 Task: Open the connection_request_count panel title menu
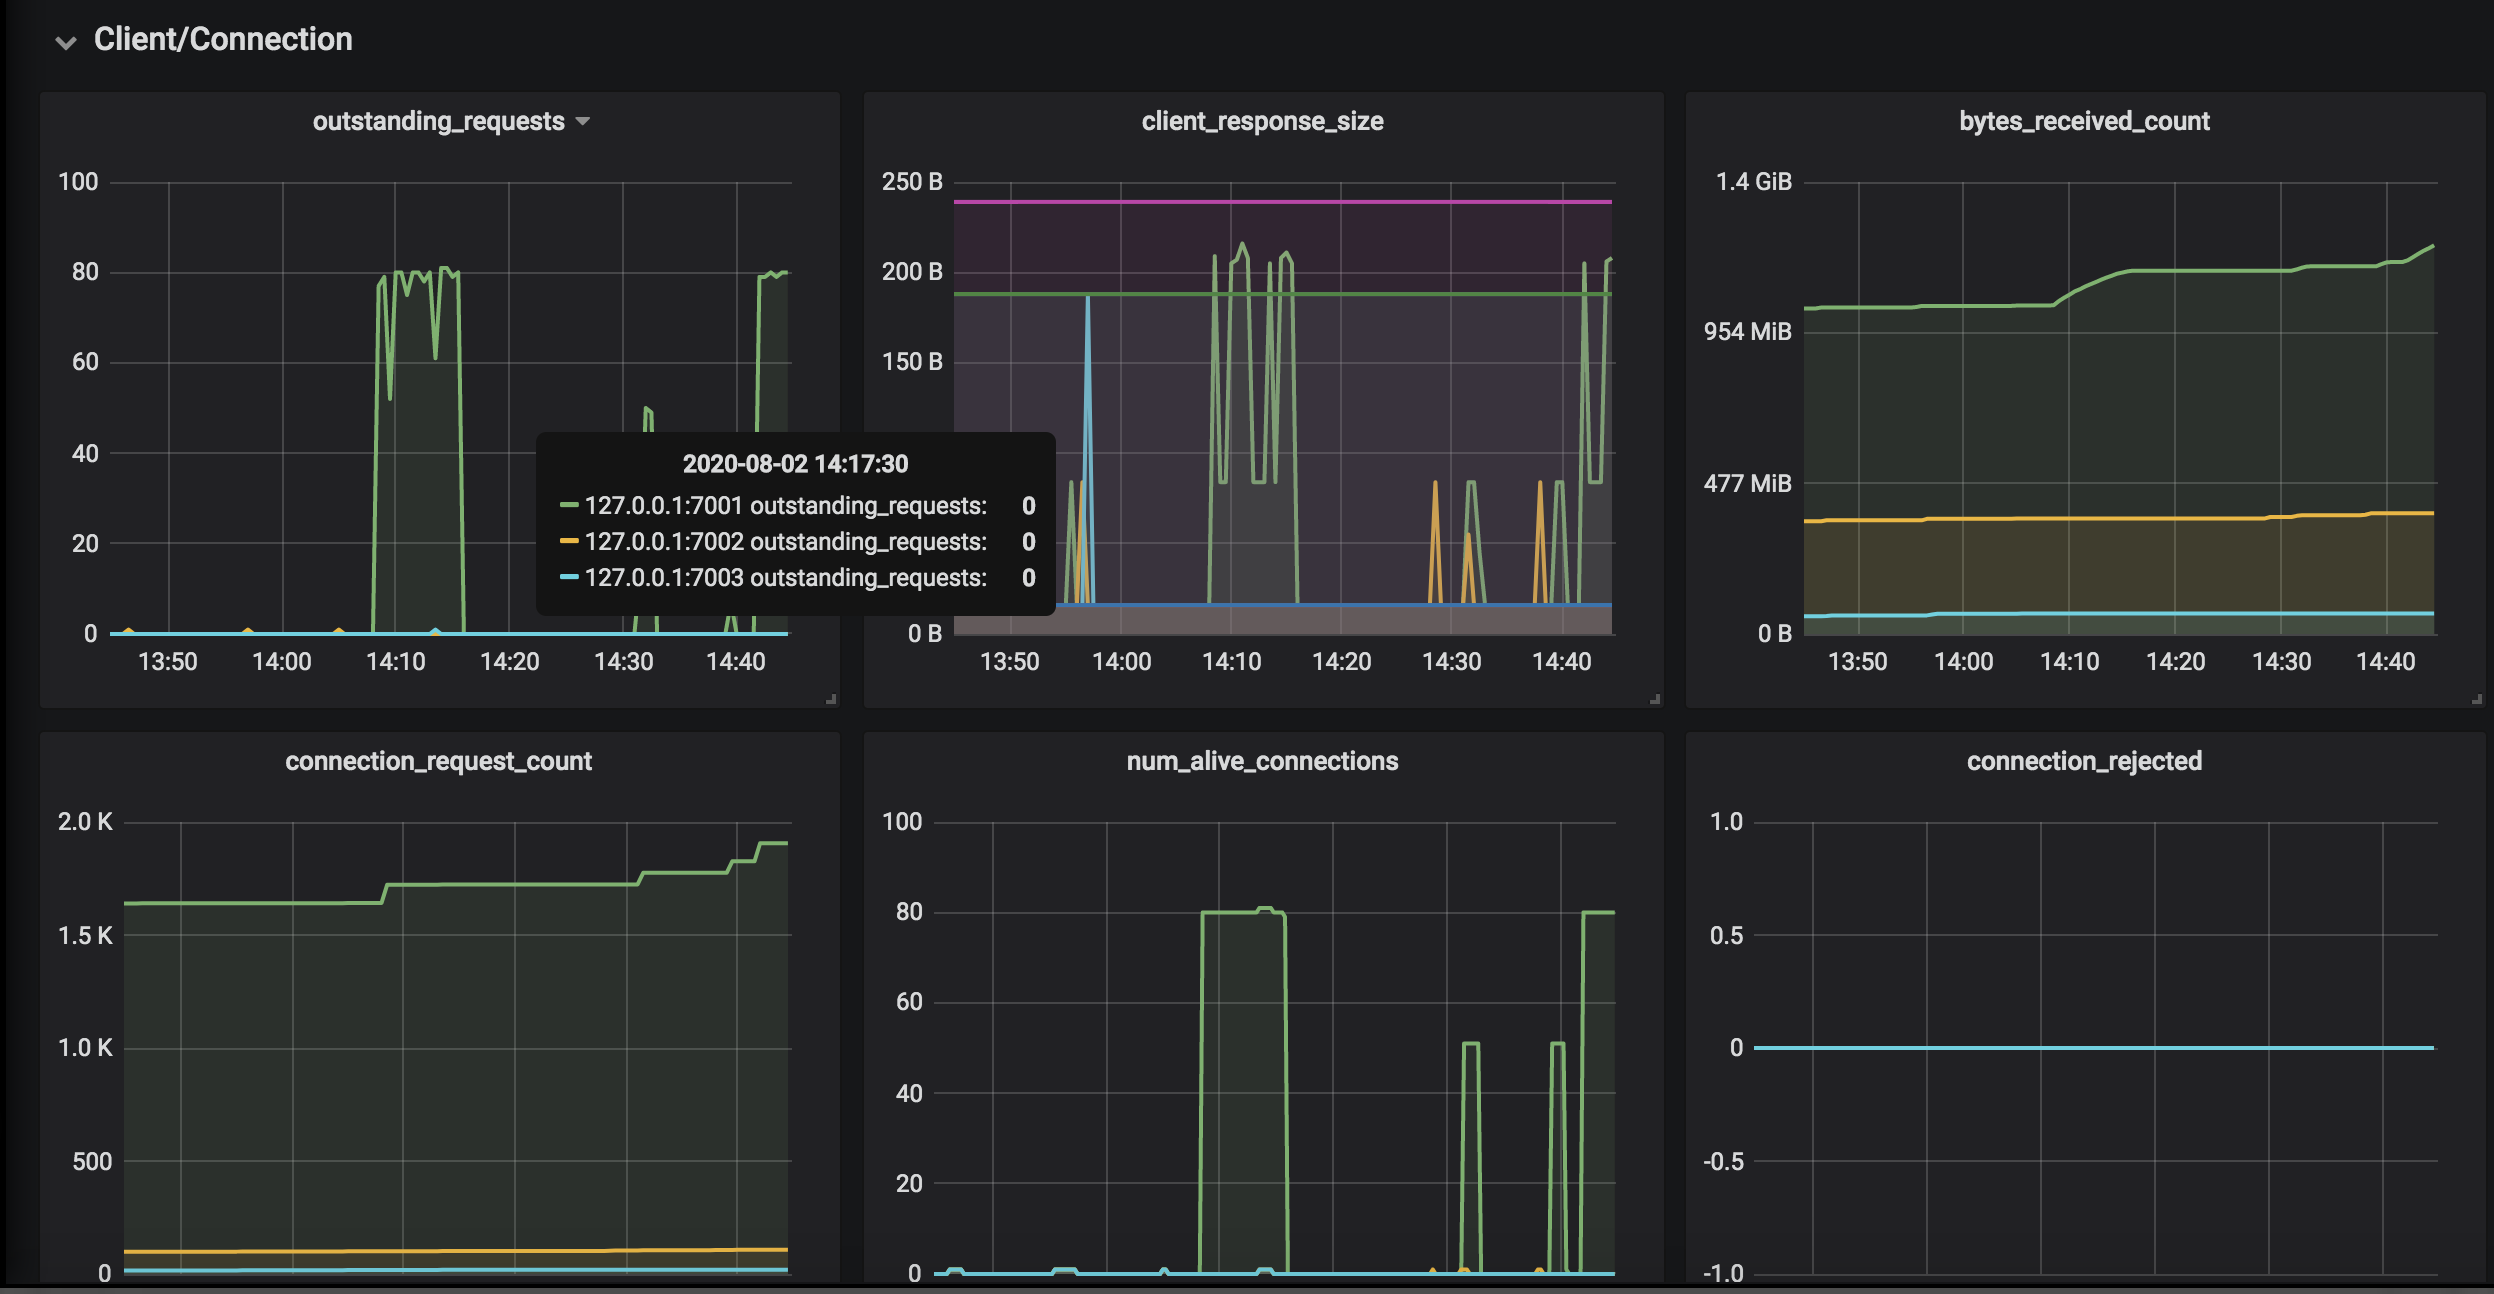point(438,761)
